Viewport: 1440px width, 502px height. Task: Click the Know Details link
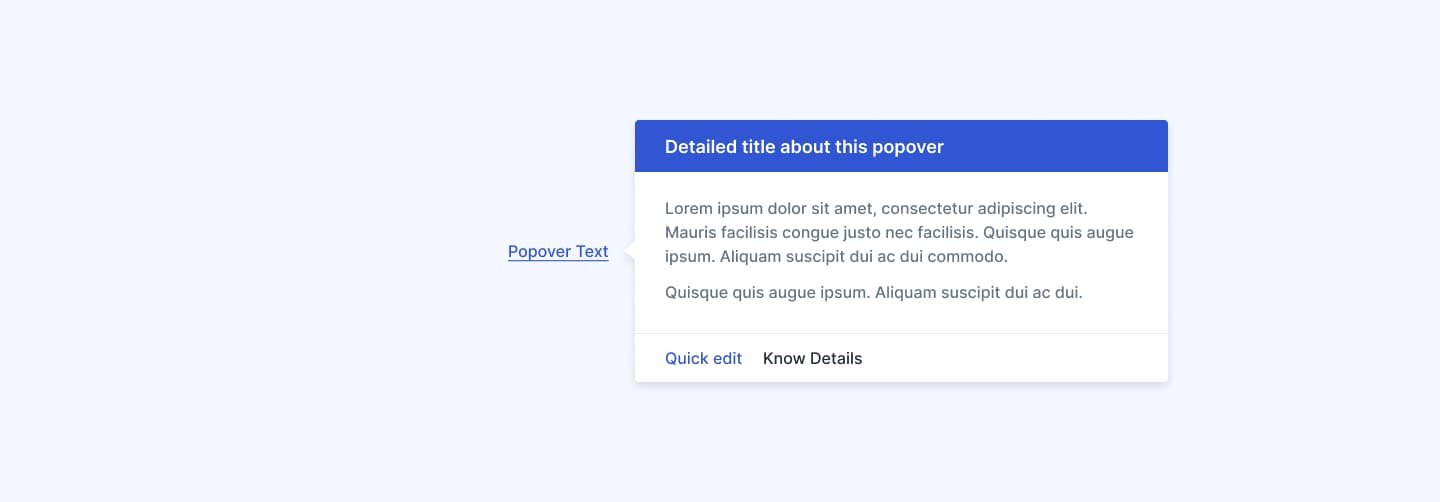[812, 358]
